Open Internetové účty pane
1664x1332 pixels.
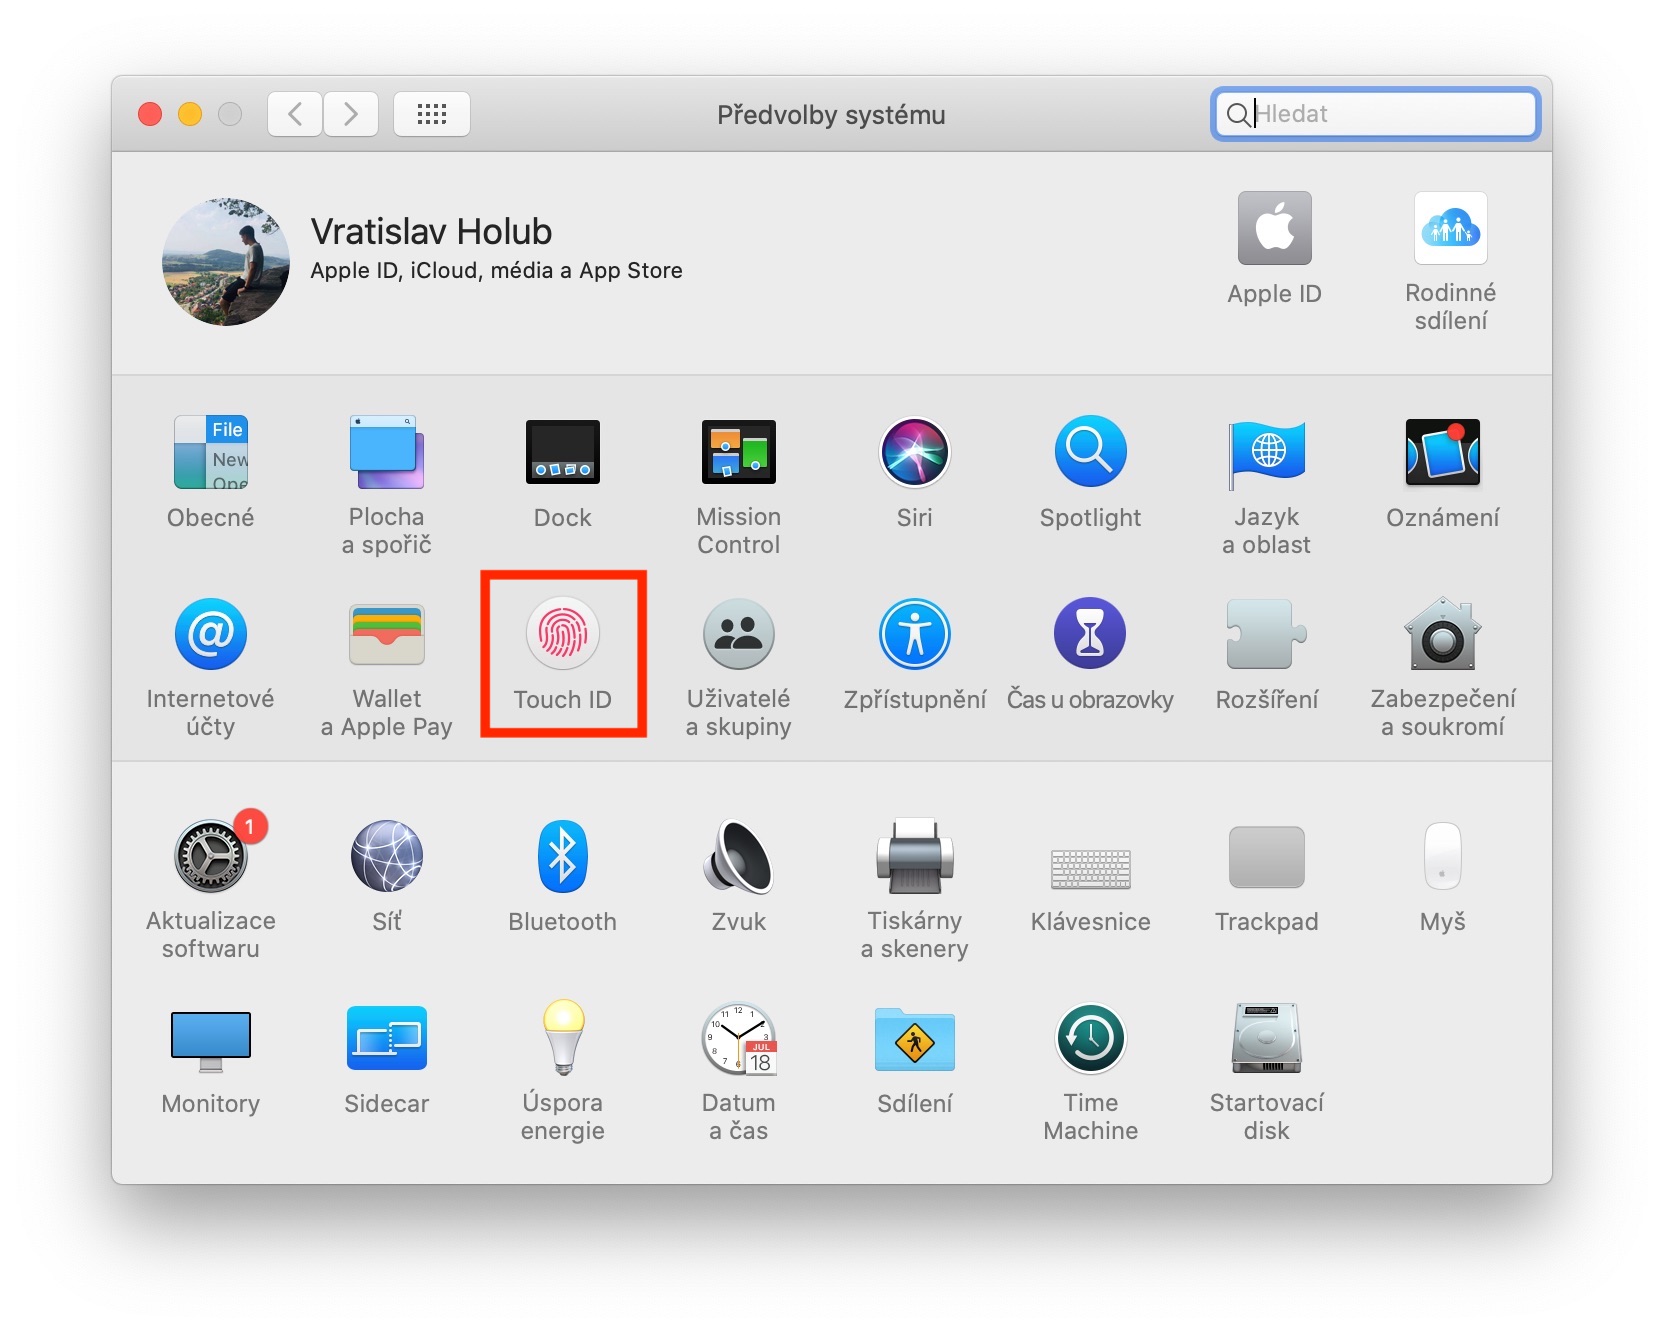click(x=210, y=634)
